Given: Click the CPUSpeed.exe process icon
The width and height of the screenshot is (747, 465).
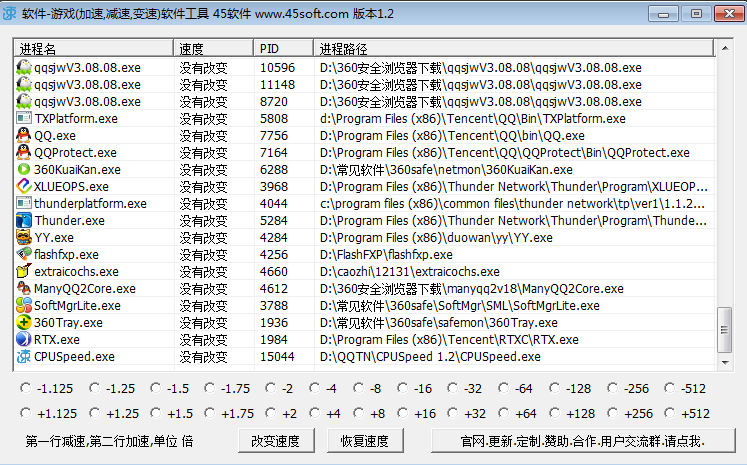Looking at the screenshot, I should [24, 356].
